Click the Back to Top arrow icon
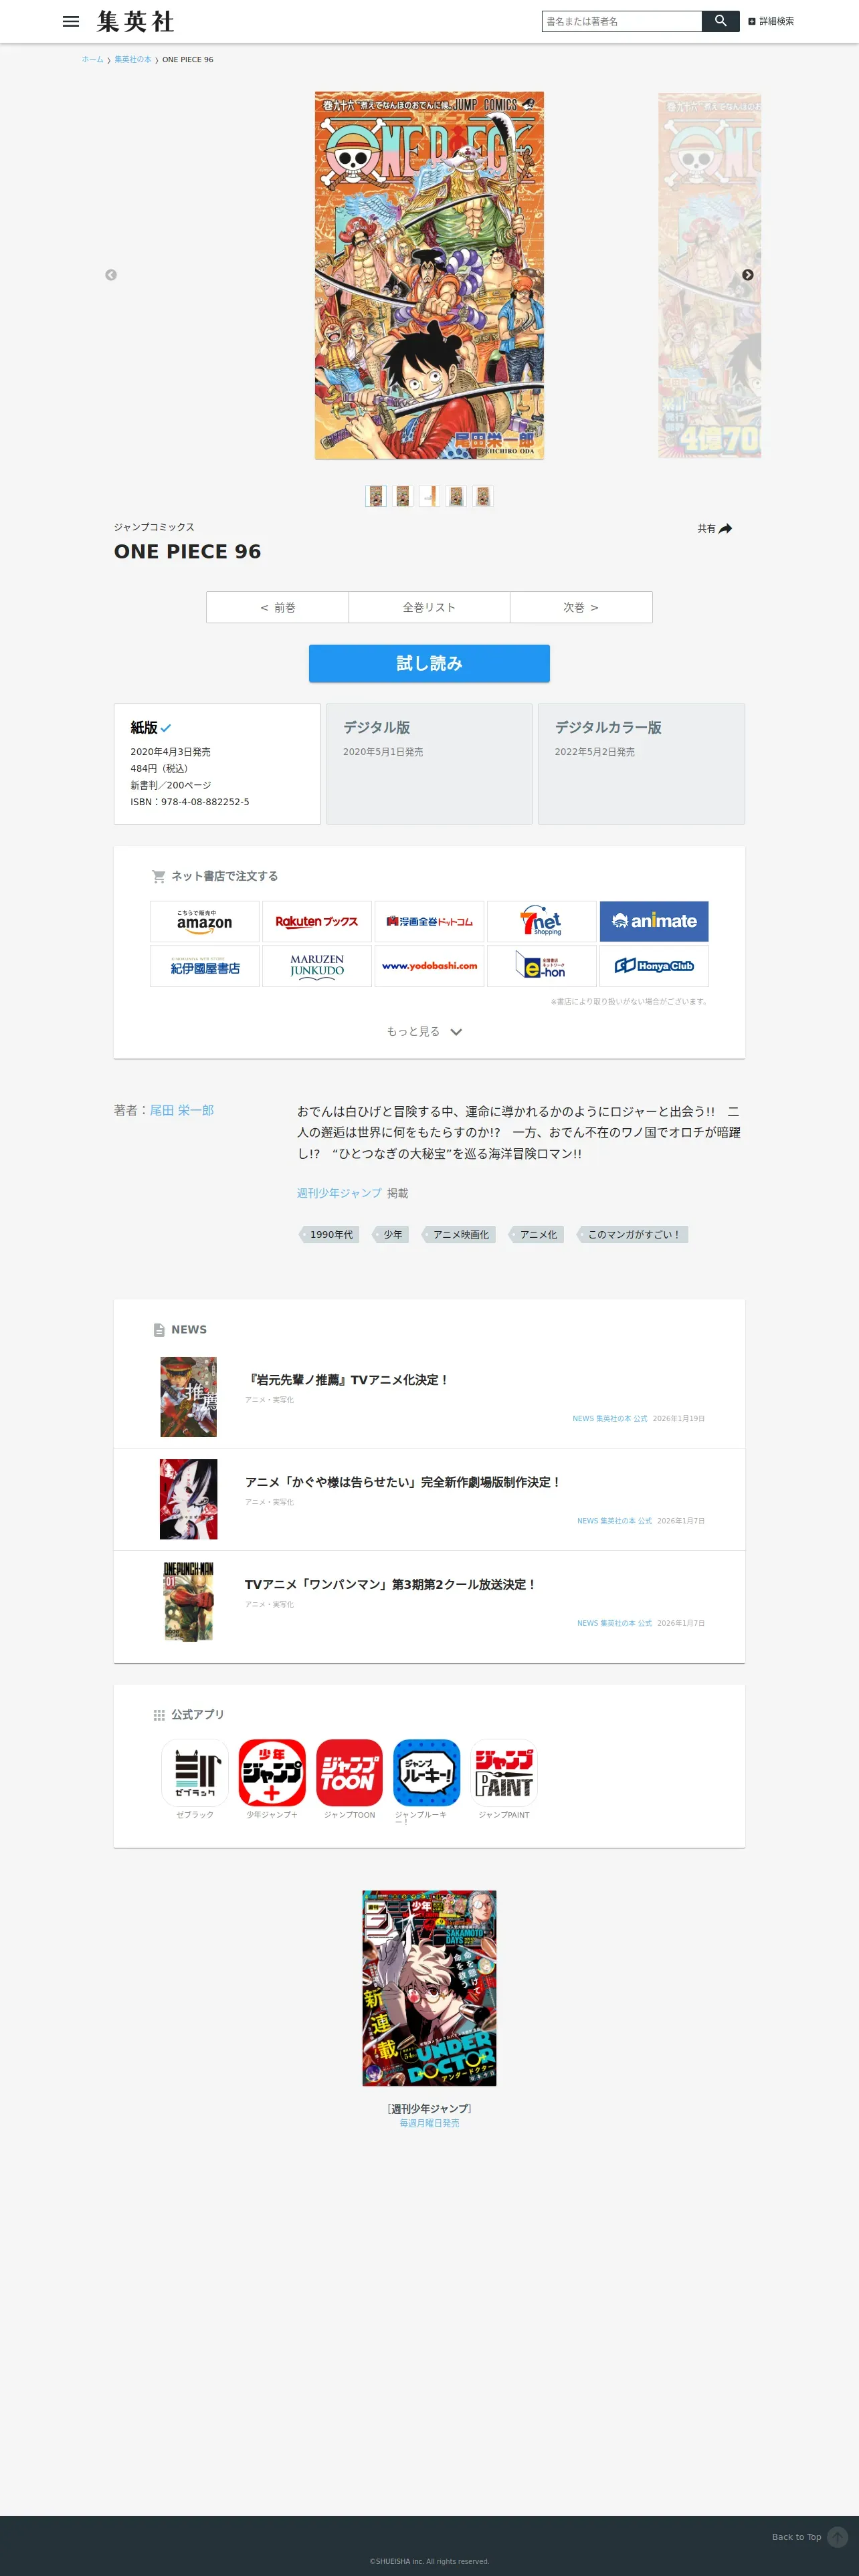Viewport: 859px width, 2576px height. [x=838, y=2537]
